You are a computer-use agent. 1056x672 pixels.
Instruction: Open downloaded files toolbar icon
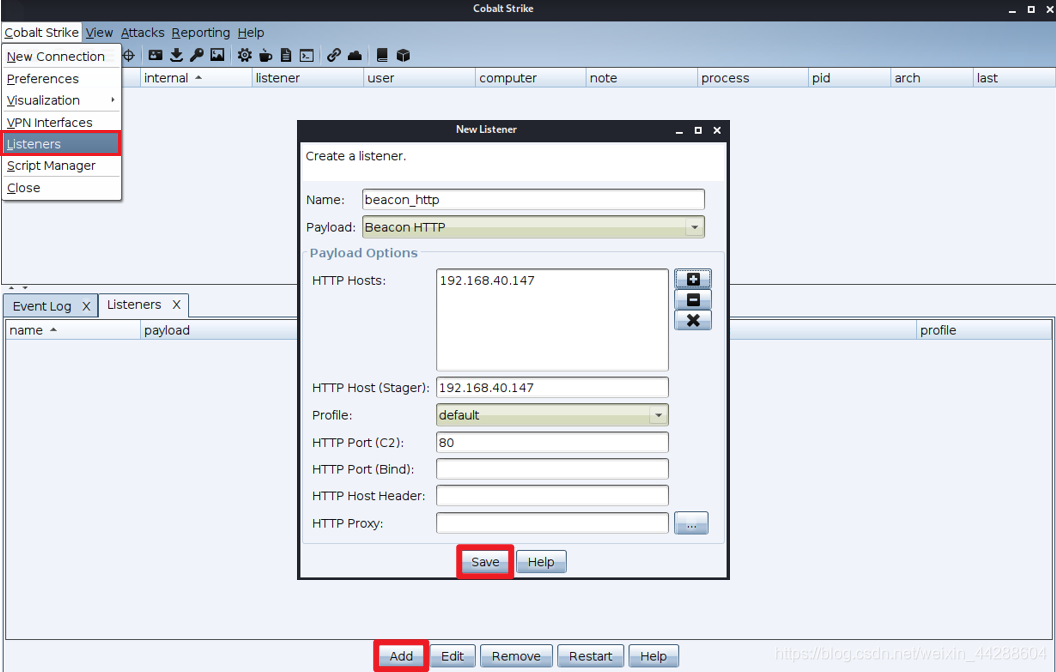click(176, 55)
